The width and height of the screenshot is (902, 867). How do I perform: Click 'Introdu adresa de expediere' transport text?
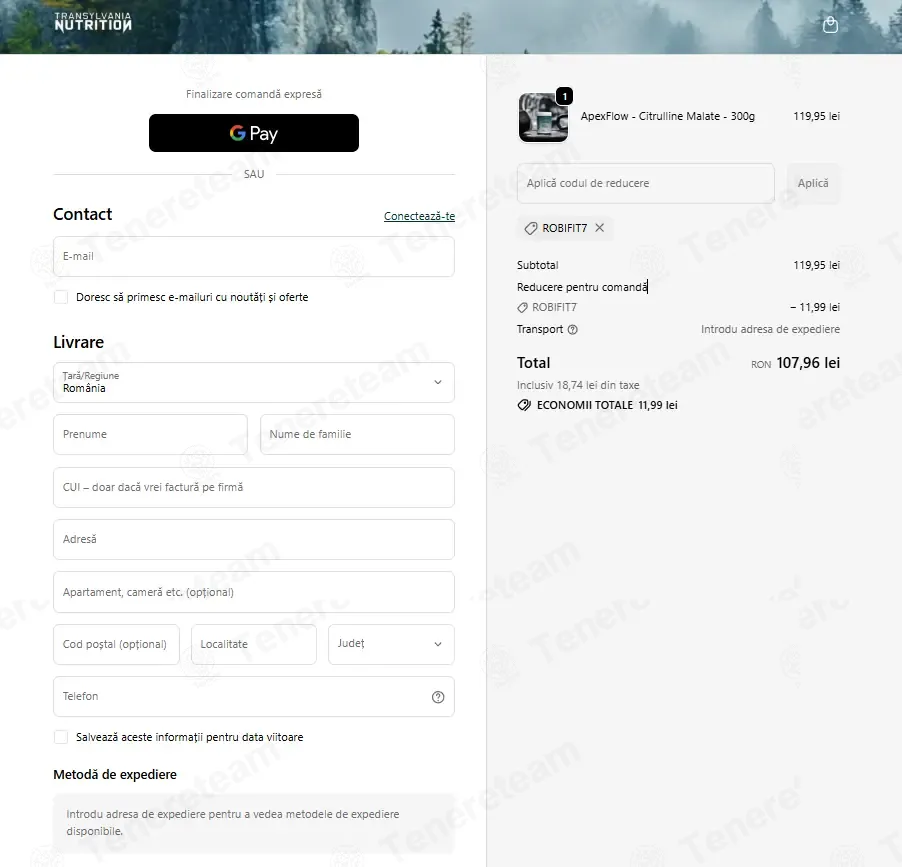770,329
